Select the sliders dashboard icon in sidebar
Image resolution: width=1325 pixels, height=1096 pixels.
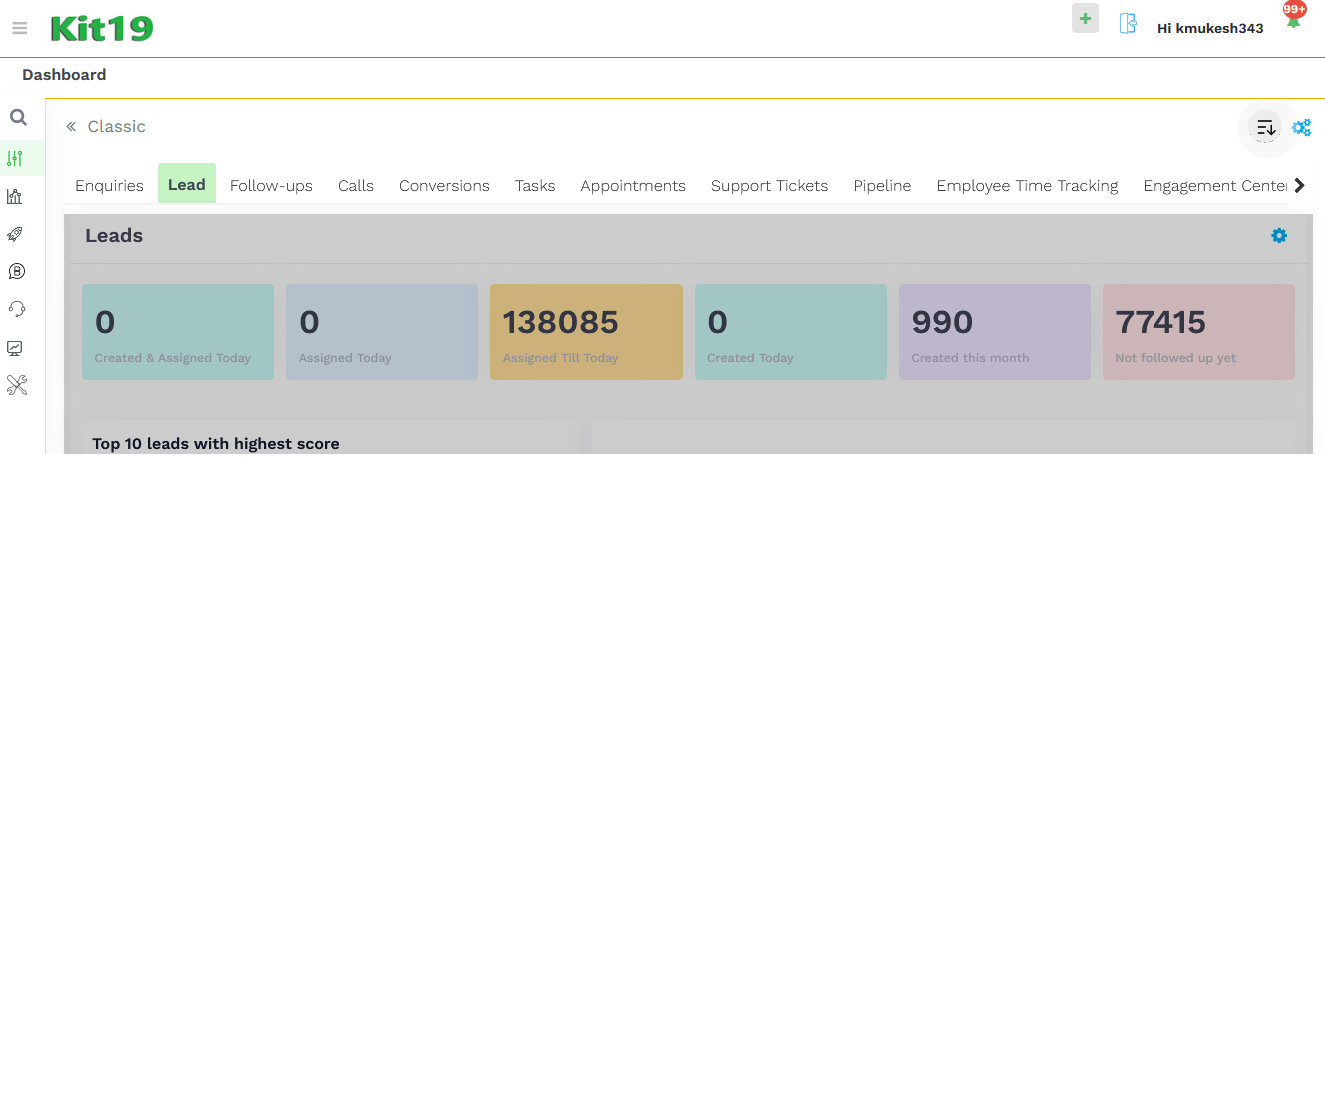click(15, 158)
